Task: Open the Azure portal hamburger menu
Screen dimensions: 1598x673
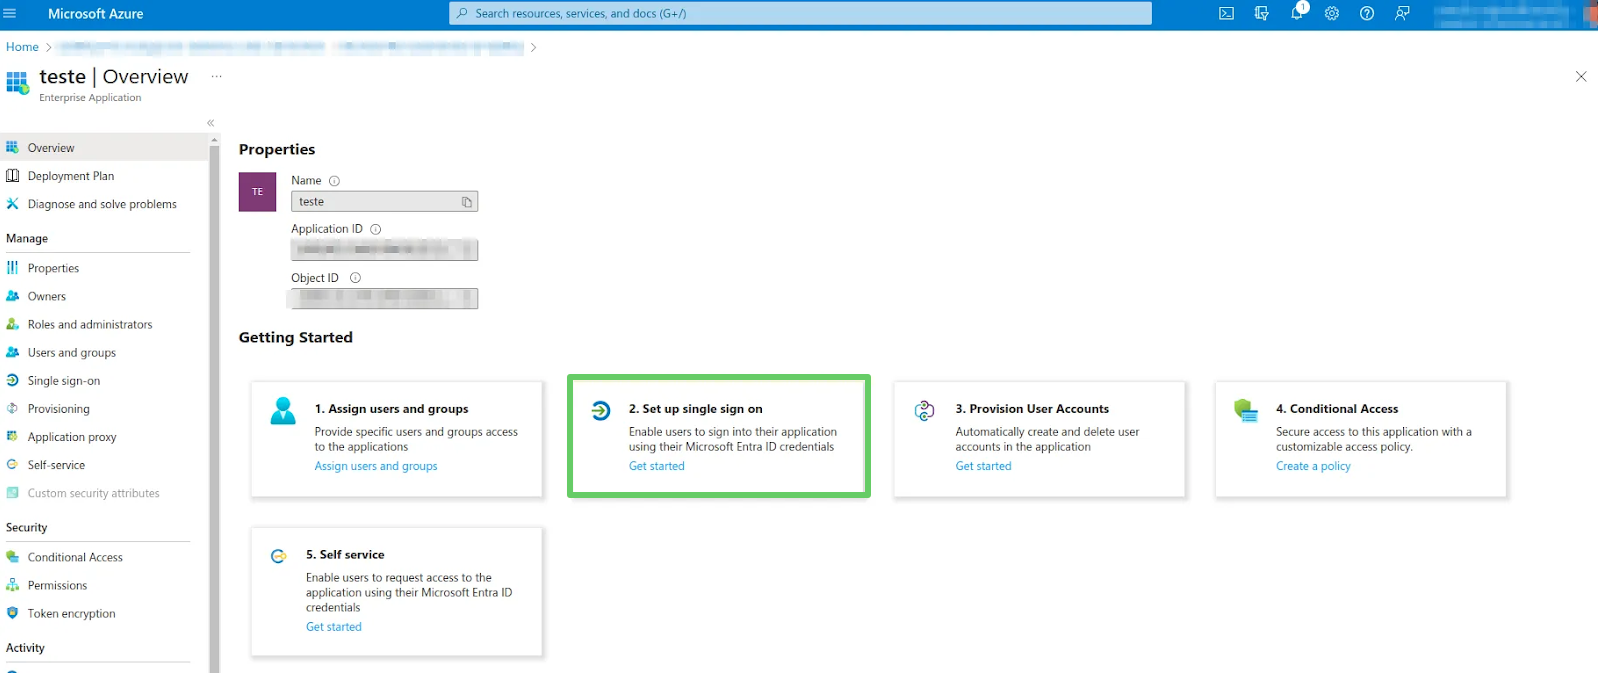Action: 10,14
